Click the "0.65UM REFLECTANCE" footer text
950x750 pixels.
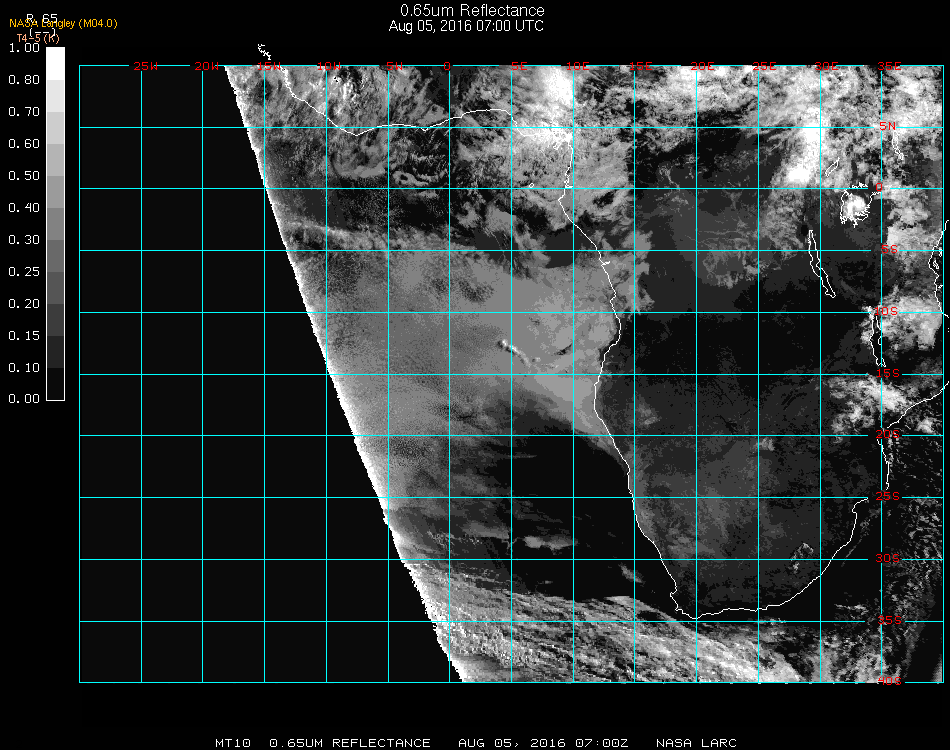click(350, 743)
